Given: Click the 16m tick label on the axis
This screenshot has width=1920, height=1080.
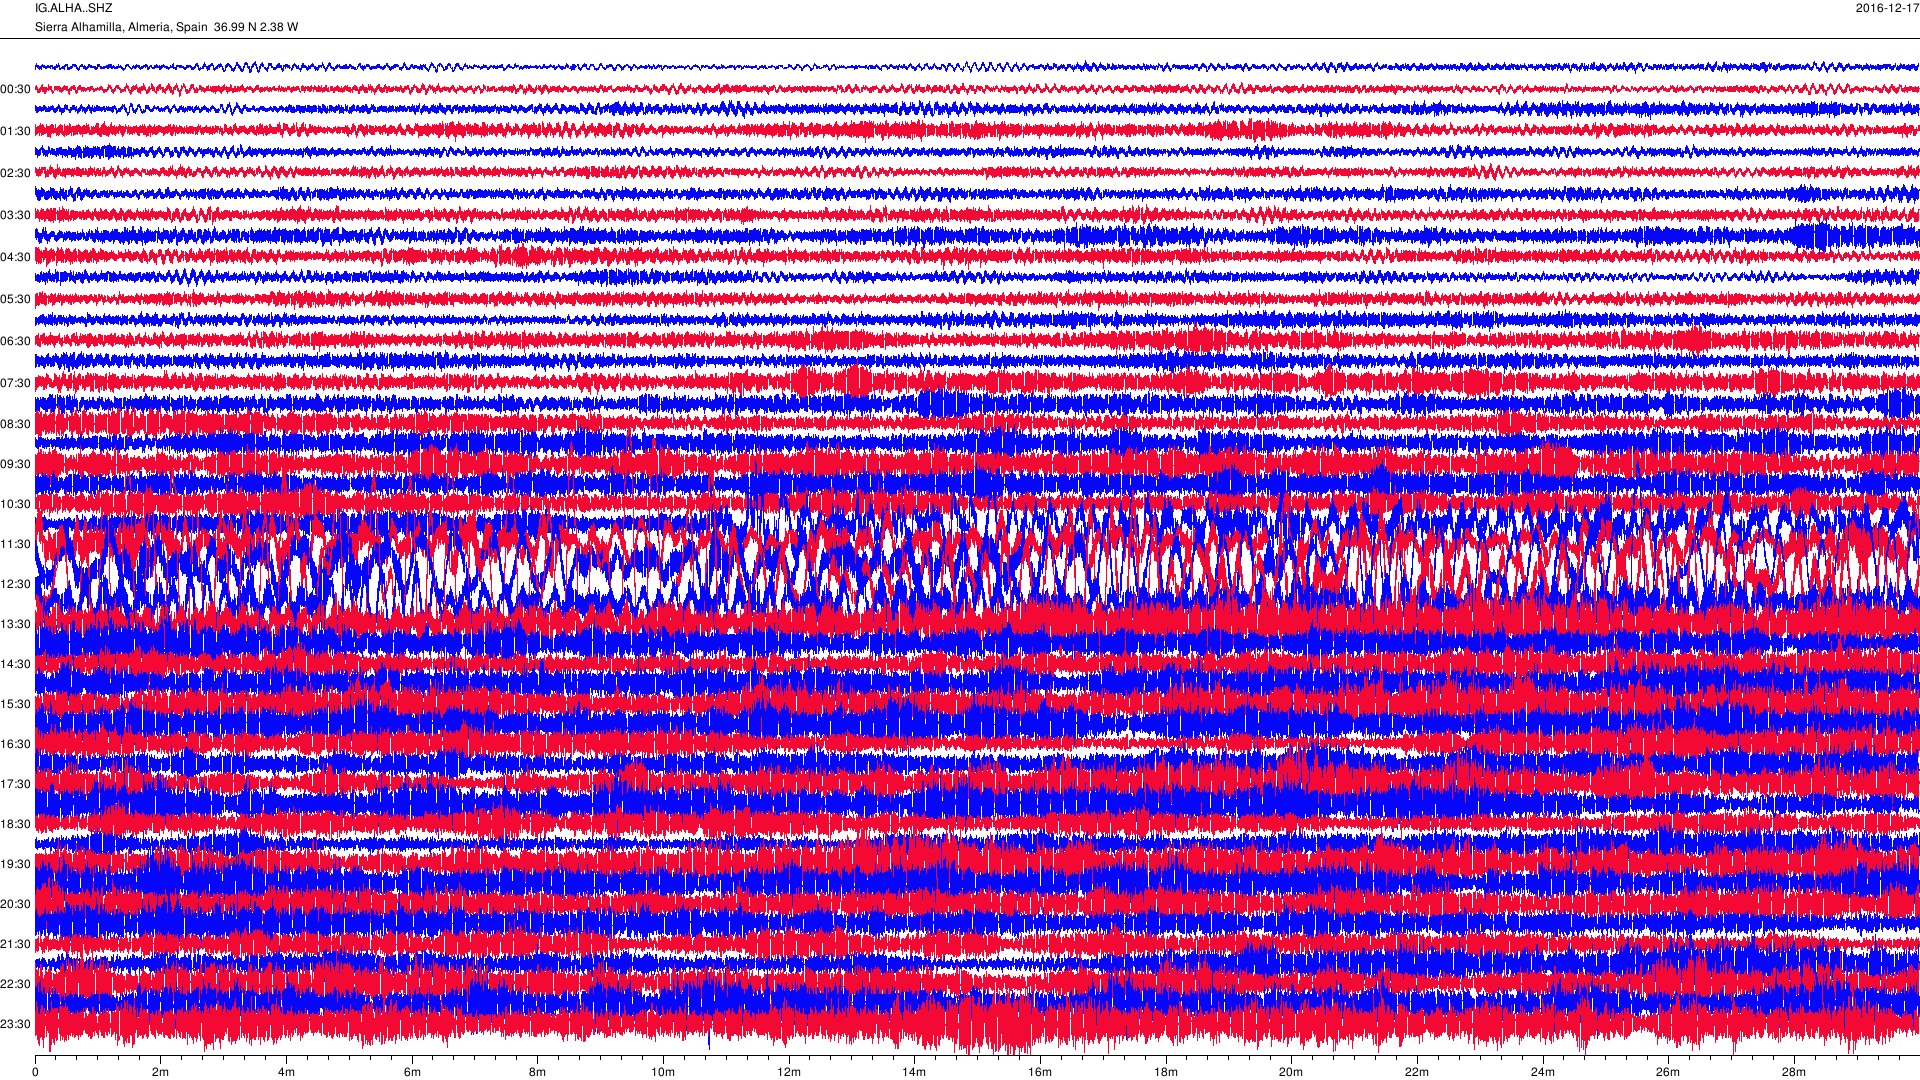Looking at the screenshot, I should click(x=1040, y=1072).
